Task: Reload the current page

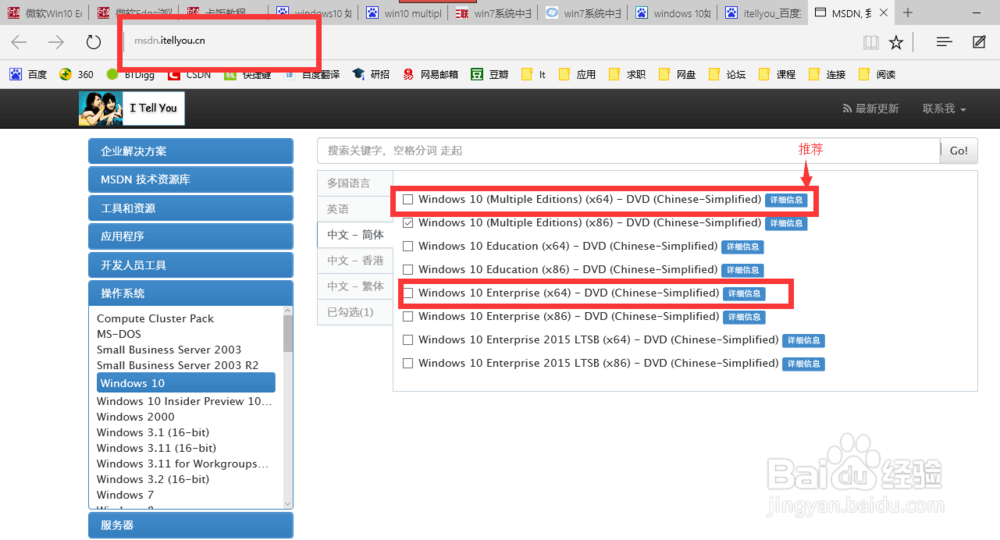Action: [x=93, y=42]
